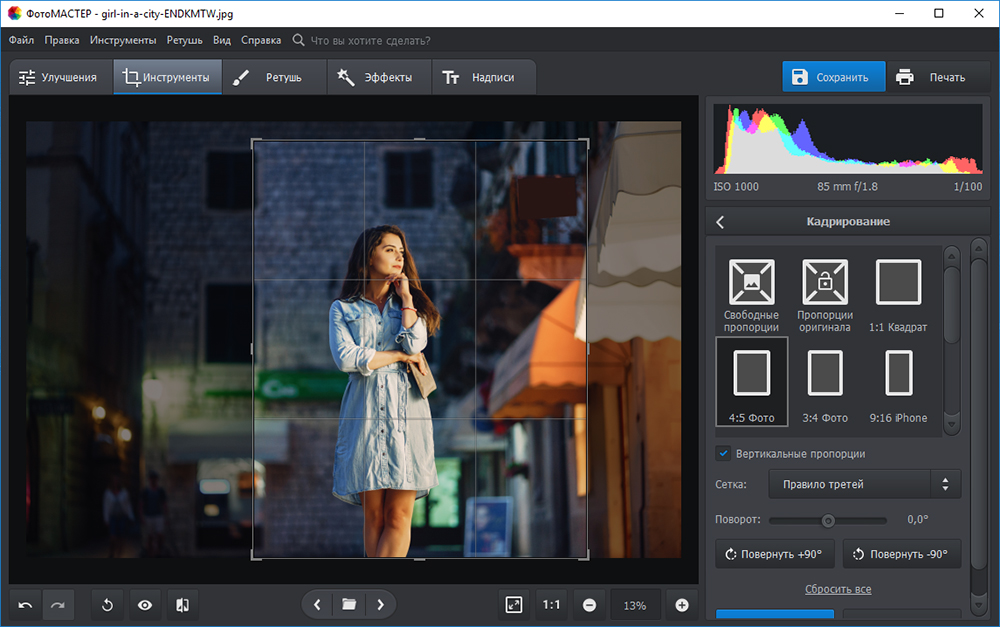
Task: Click the reset rotation icon in bottom toolbar
Action: tap(107, 605)
